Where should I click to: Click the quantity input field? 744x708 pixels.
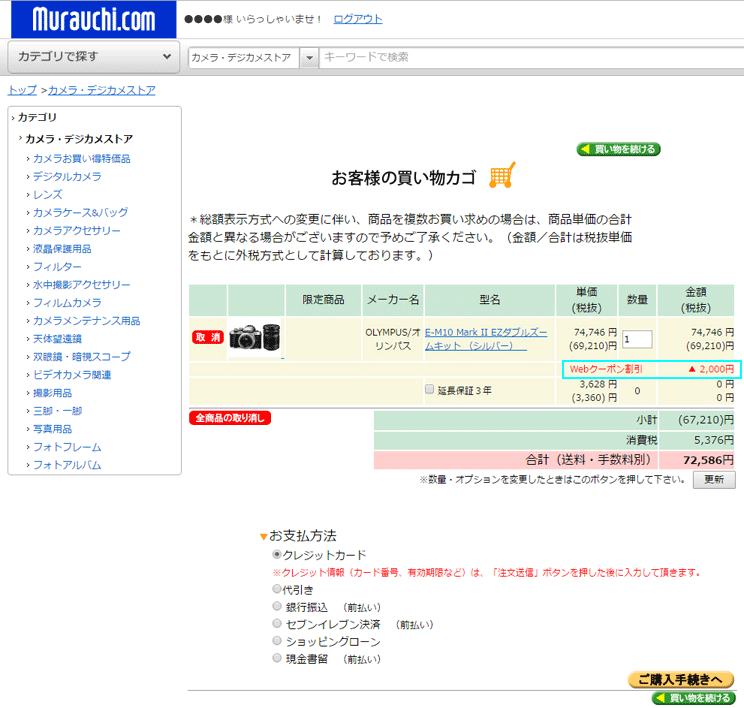[637, 339]
